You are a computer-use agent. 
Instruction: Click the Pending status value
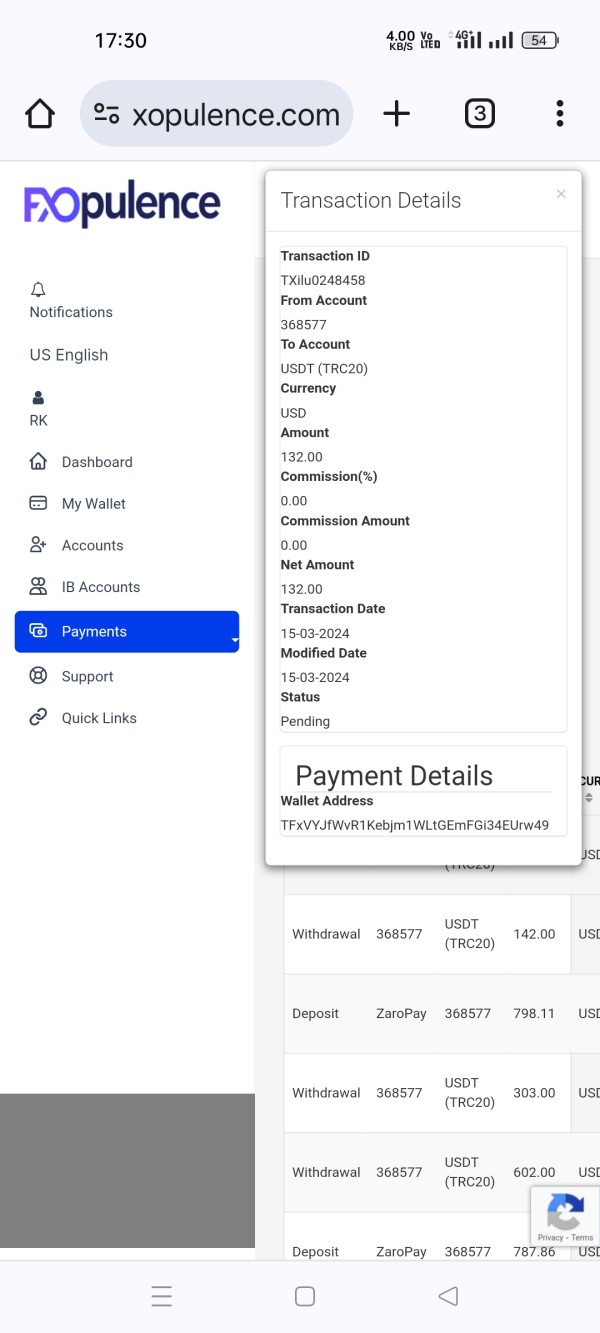[x=305, y=721]
